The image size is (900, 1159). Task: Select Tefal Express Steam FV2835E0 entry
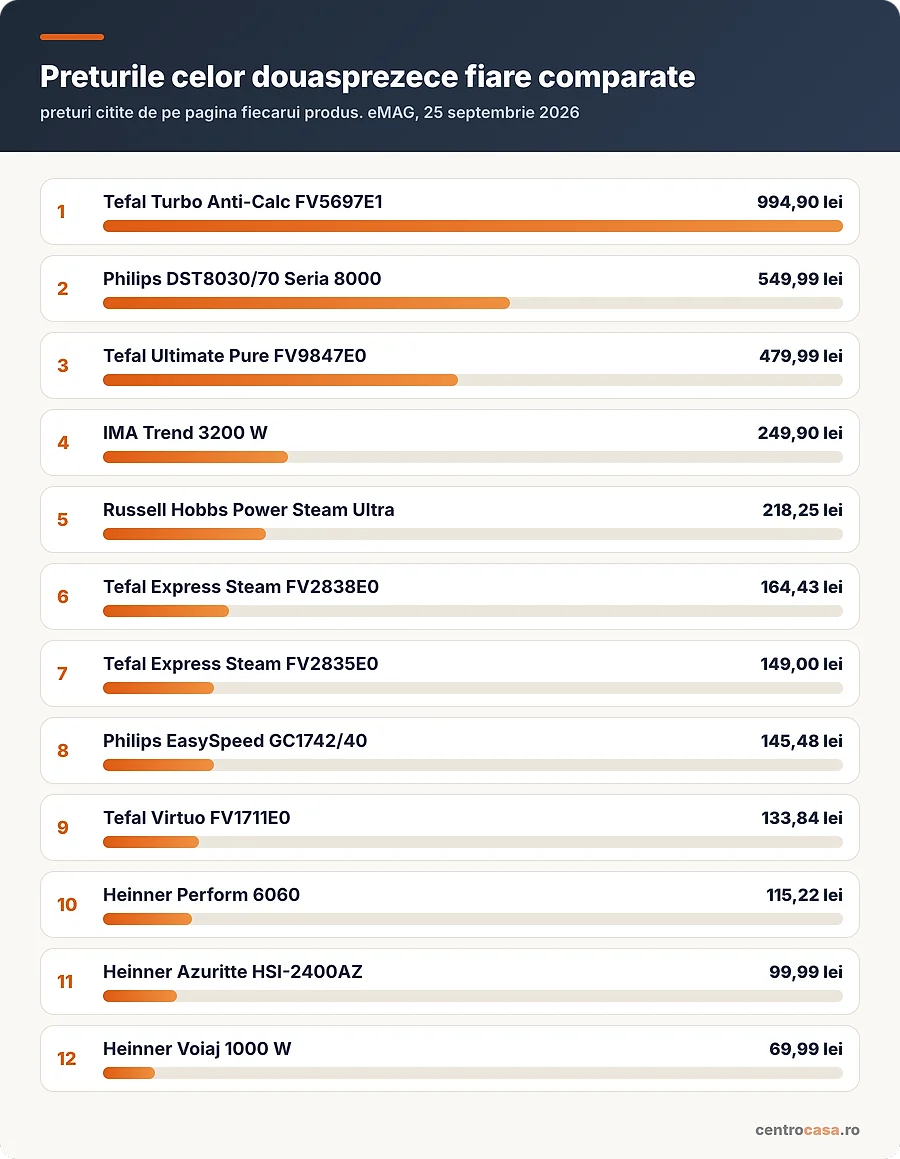(449, 673)
